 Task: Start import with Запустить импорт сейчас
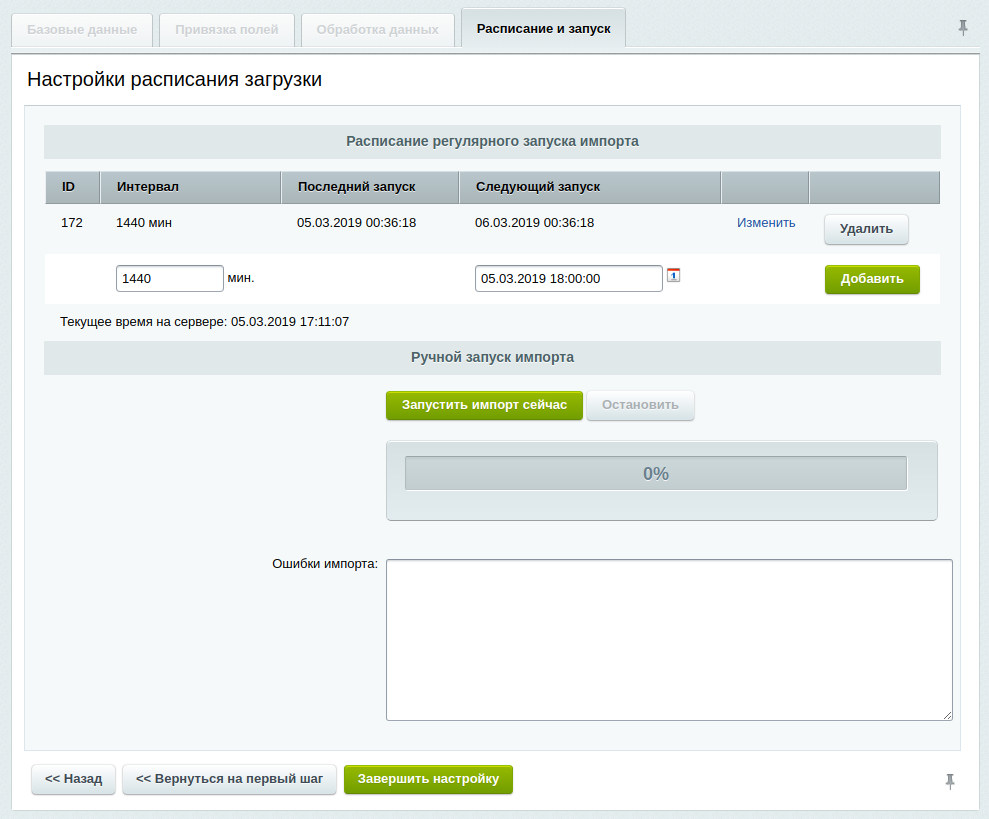484,405
